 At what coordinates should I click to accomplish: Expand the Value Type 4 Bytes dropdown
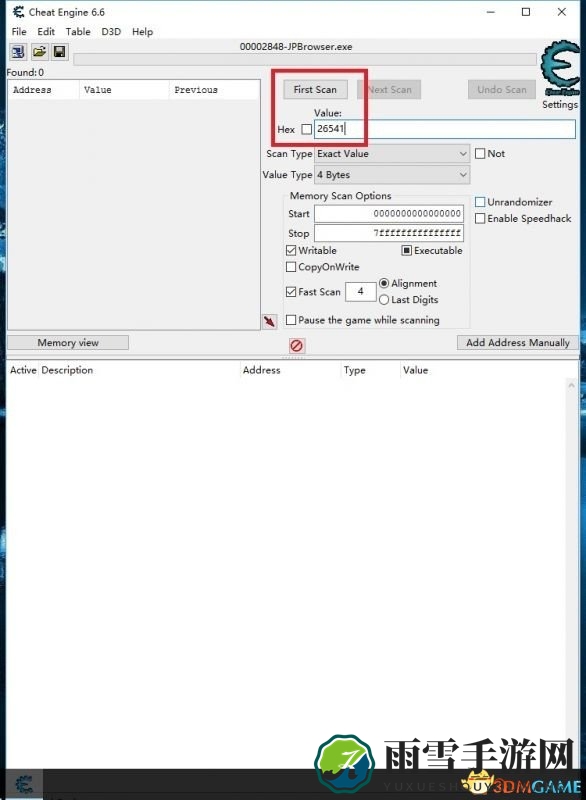click(x=392, y=175)
